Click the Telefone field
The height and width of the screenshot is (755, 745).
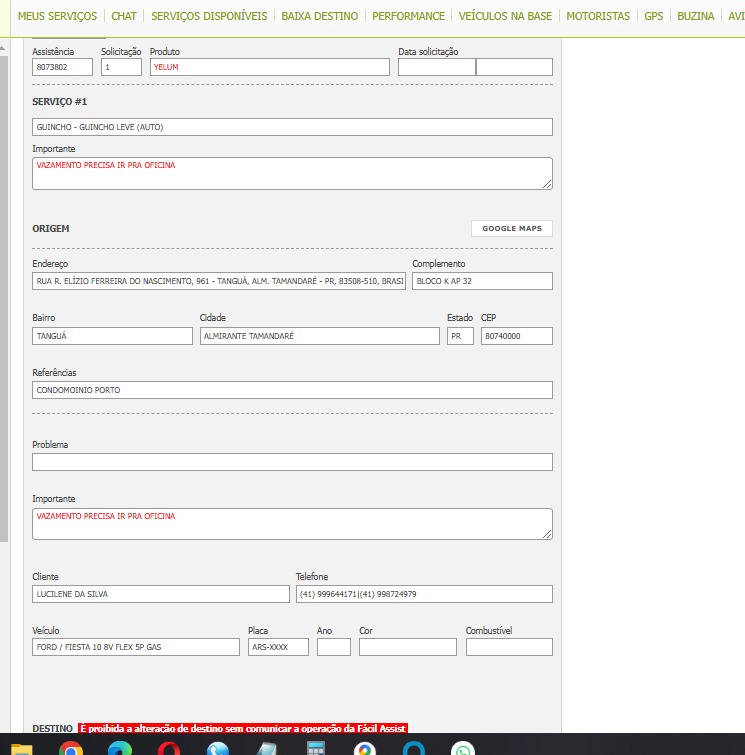tap(424, 594)
